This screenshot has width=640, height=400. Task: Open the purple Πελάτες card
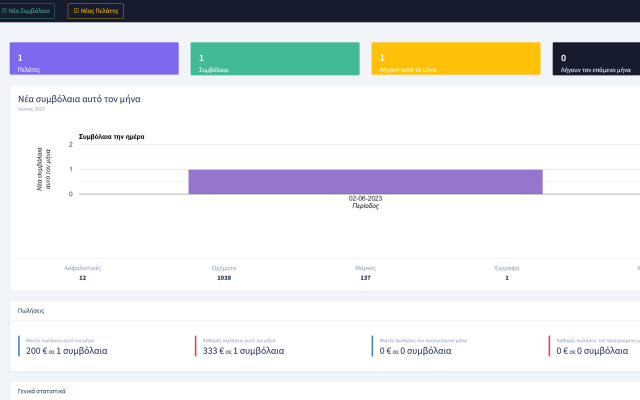pos(94,59)
